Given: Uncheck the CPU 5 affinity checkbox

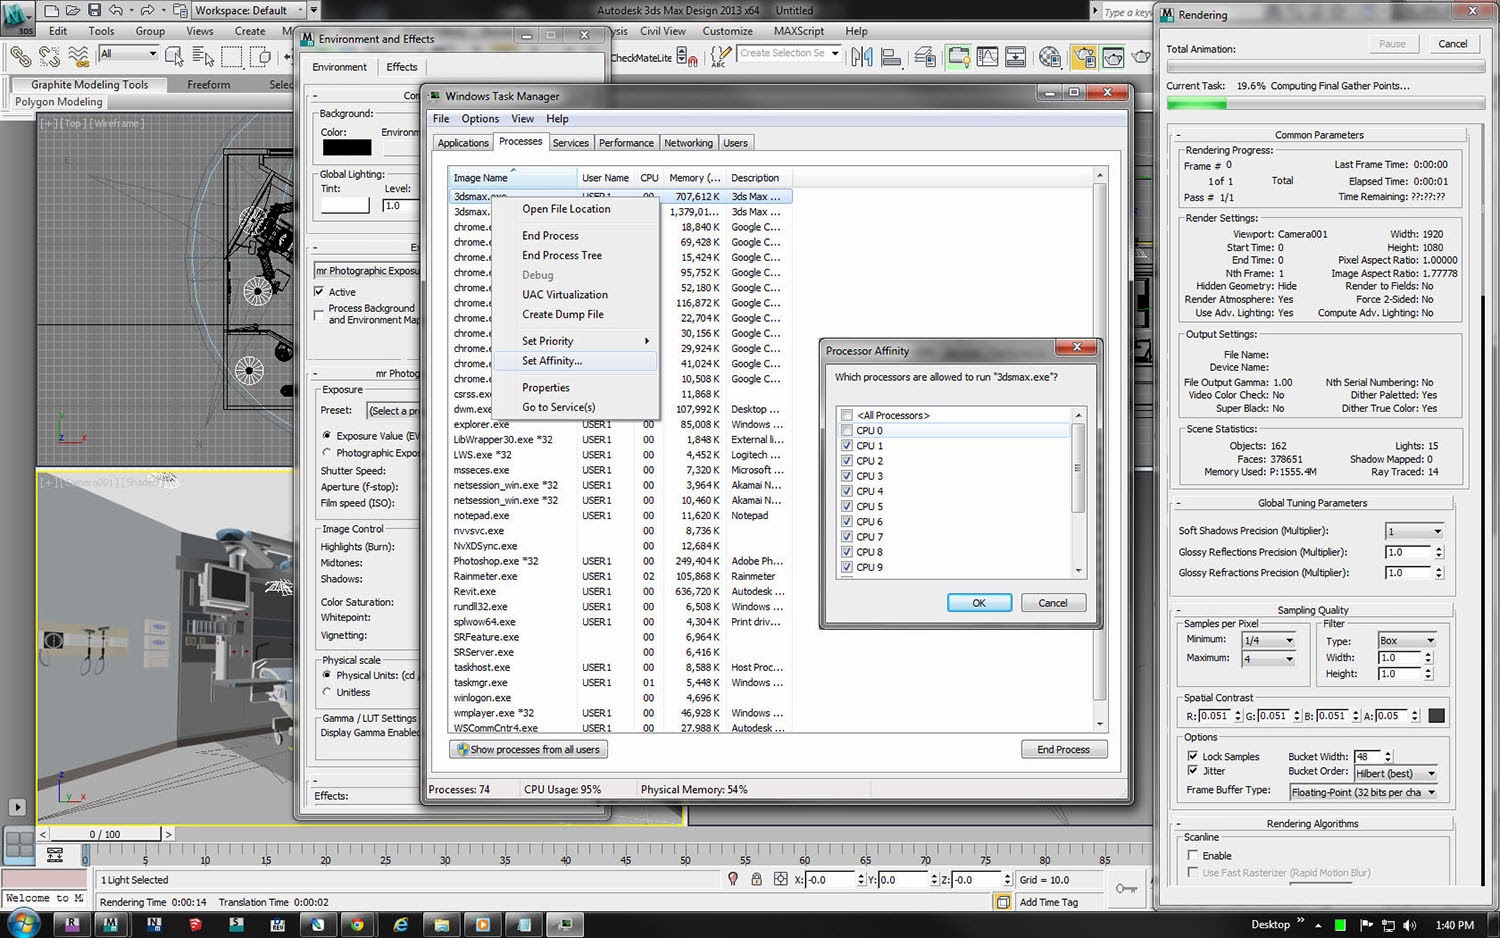Looking at the screenshot, I should [847, 507].
